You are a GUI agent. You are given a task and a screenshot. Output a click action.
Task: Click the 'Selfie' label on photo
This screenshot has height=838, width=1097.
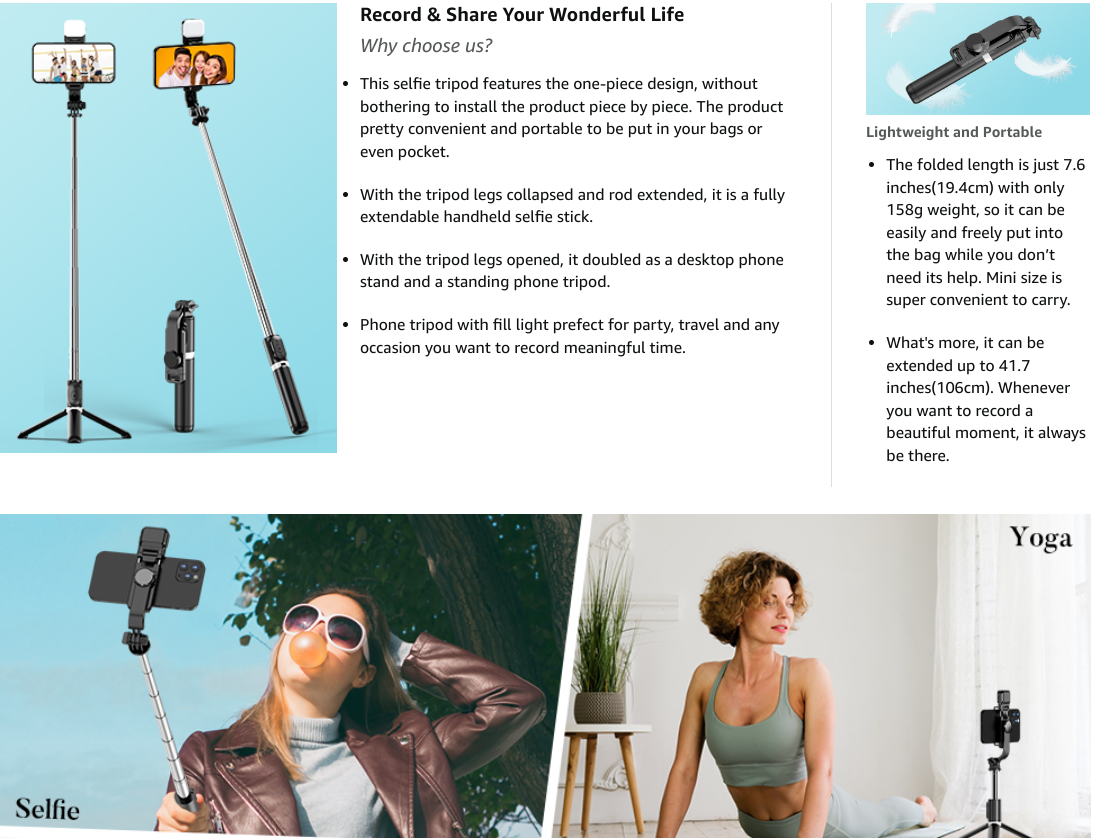[48, 809]
